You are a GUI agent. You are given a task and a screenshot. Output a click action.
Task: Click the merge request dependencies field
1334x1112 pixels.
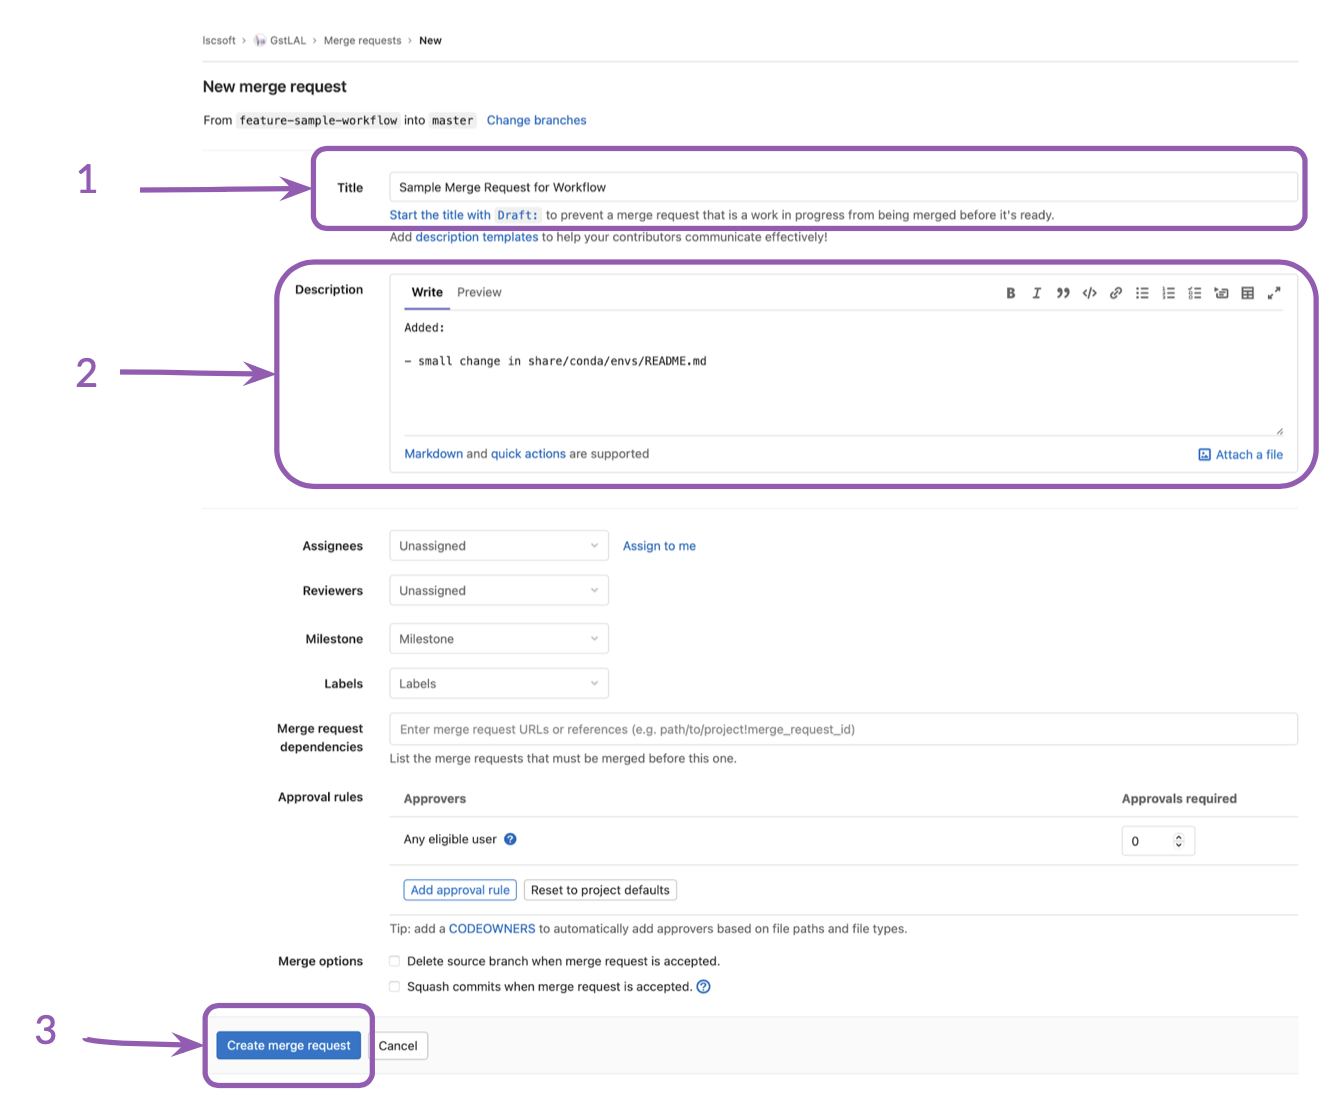(842, 729)
